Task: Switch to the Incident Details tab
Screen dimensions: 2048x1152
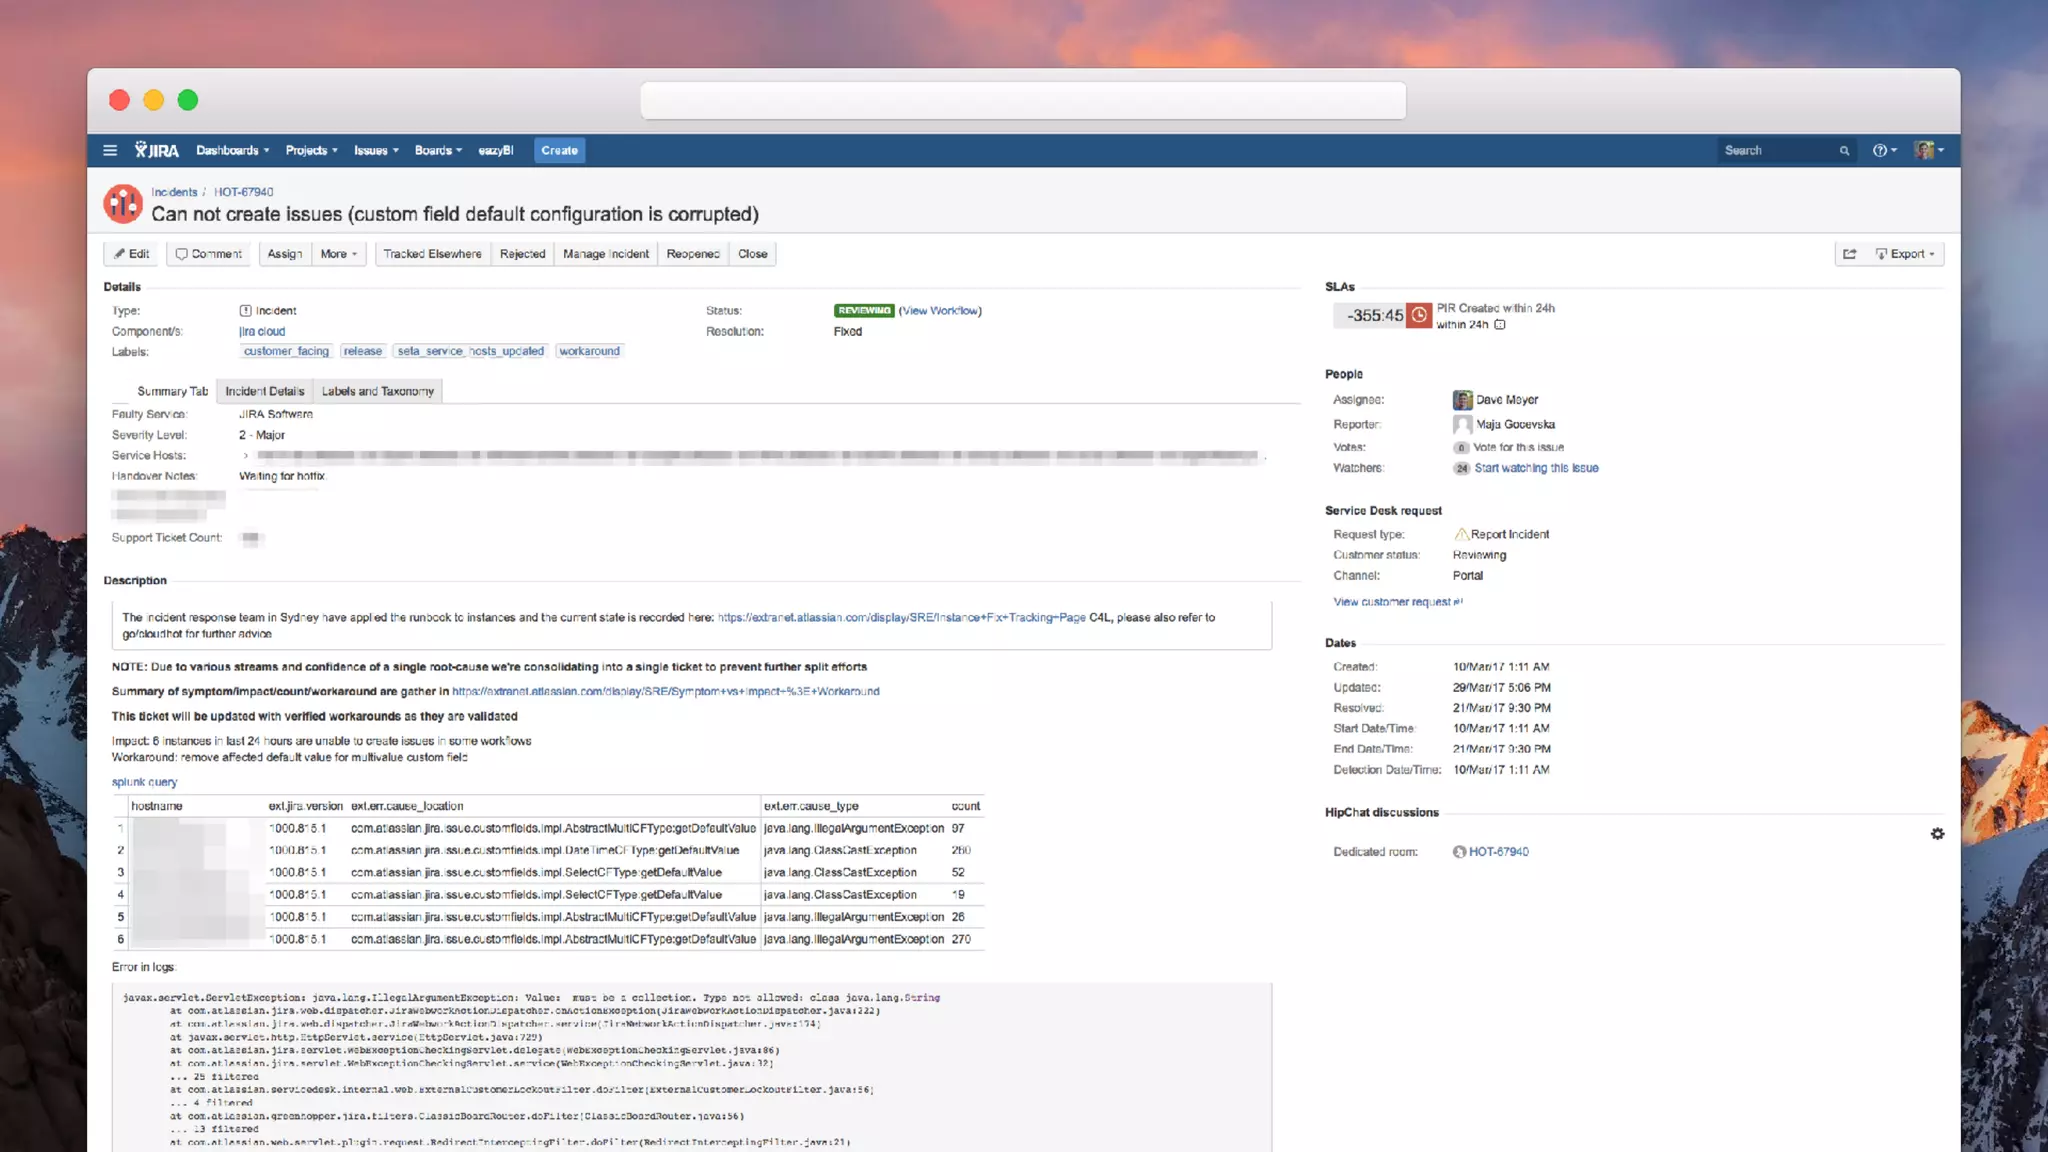Action: pyautogui.click(x=264, y=391)
